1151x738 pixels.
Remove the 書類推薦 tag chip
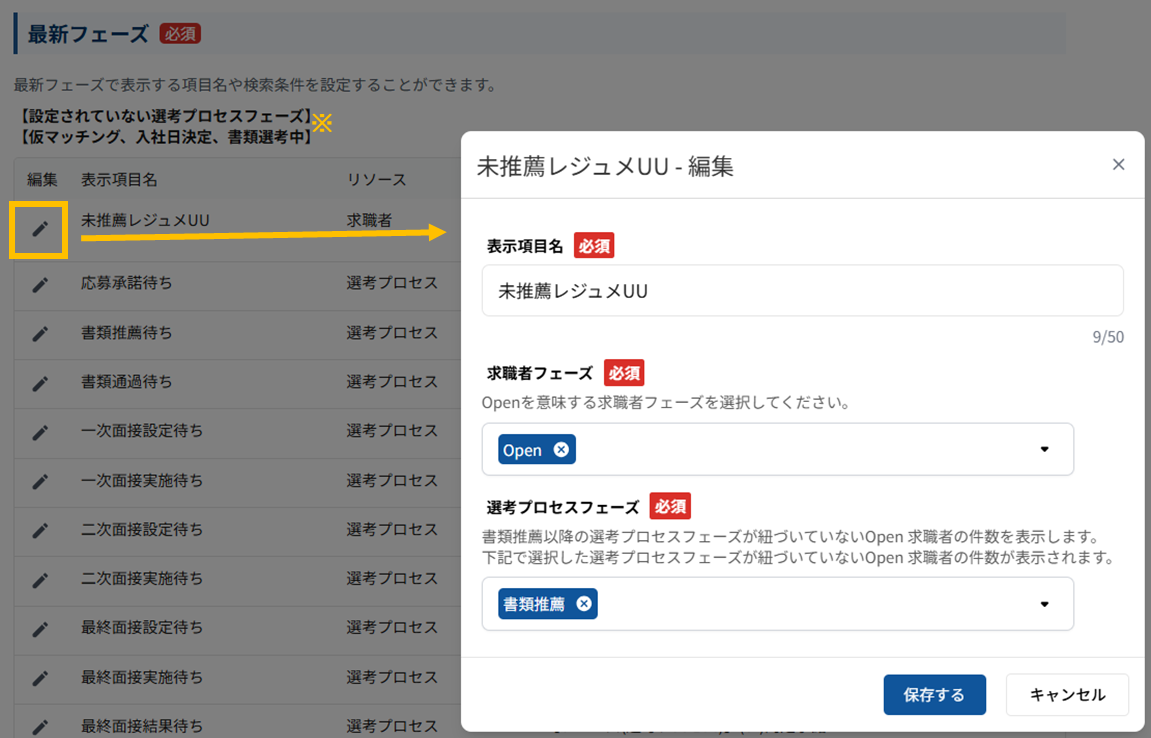(x=584, y=604)
